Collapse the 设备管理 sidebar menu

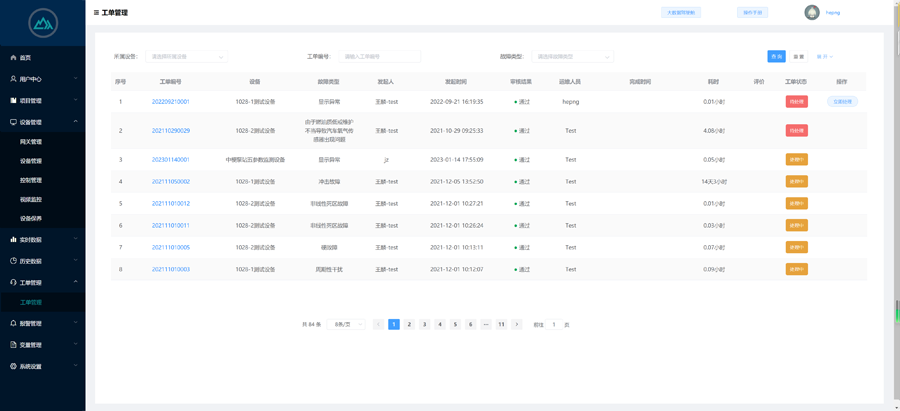76,122
